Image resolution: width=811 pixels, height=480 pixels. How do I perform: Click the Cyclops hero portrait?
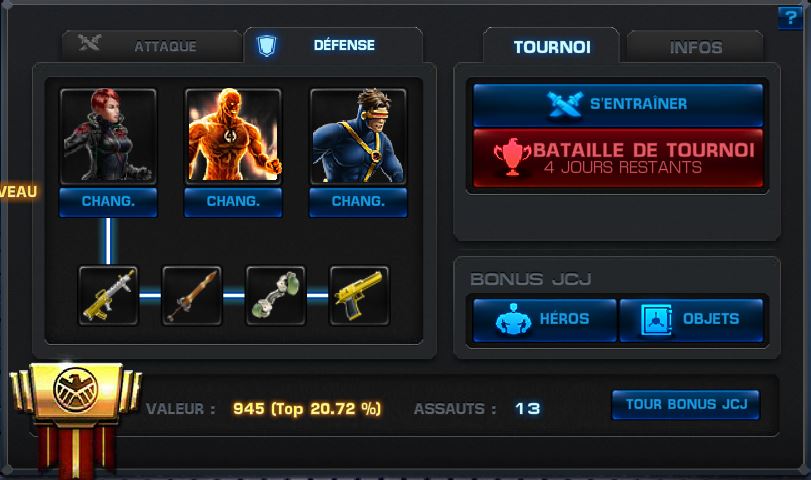click(358, 137)
